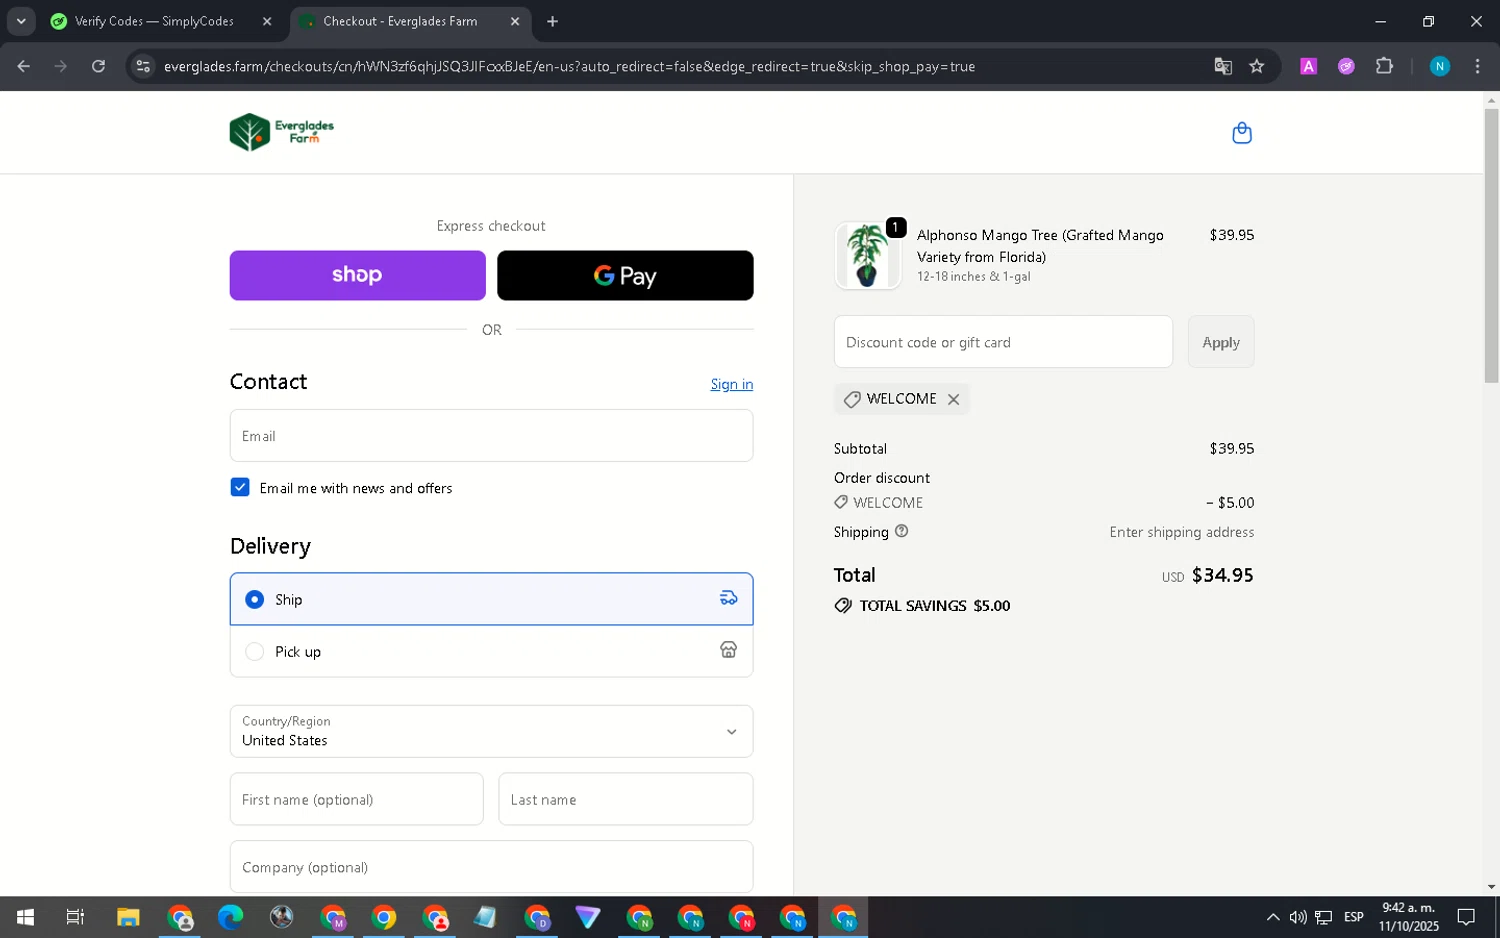Reload the checkout page
The height and width of the screenshot is (938, 1500).
[x=98, y=66]
